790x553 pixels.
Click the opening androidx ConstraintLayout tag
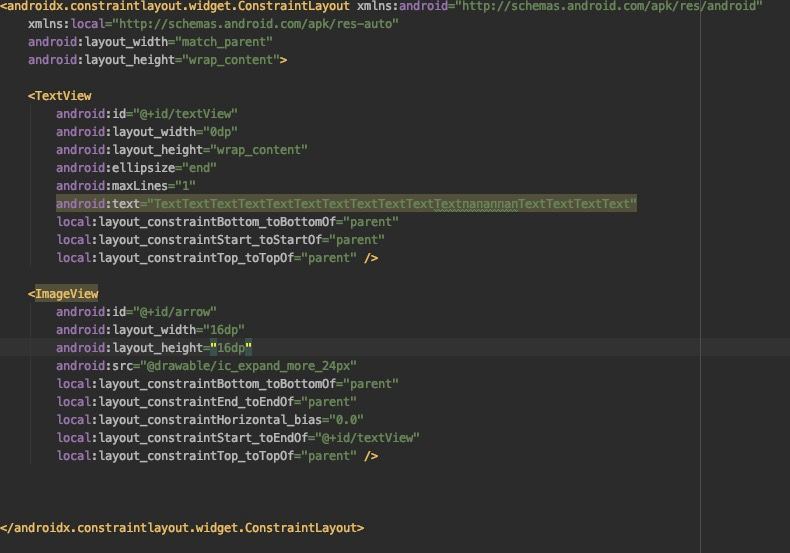tap(175, 6)
